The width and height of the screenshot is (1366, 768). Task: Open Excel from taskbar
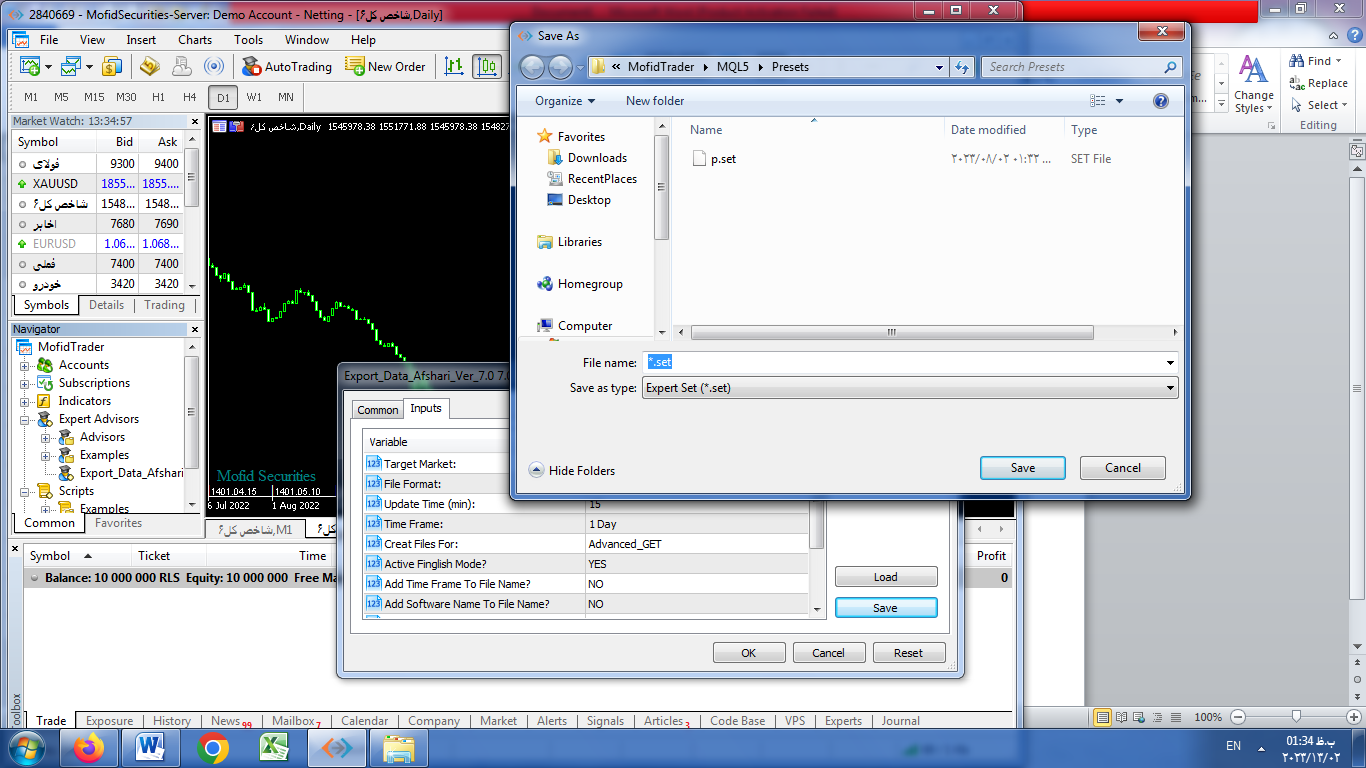coord(274,747)
